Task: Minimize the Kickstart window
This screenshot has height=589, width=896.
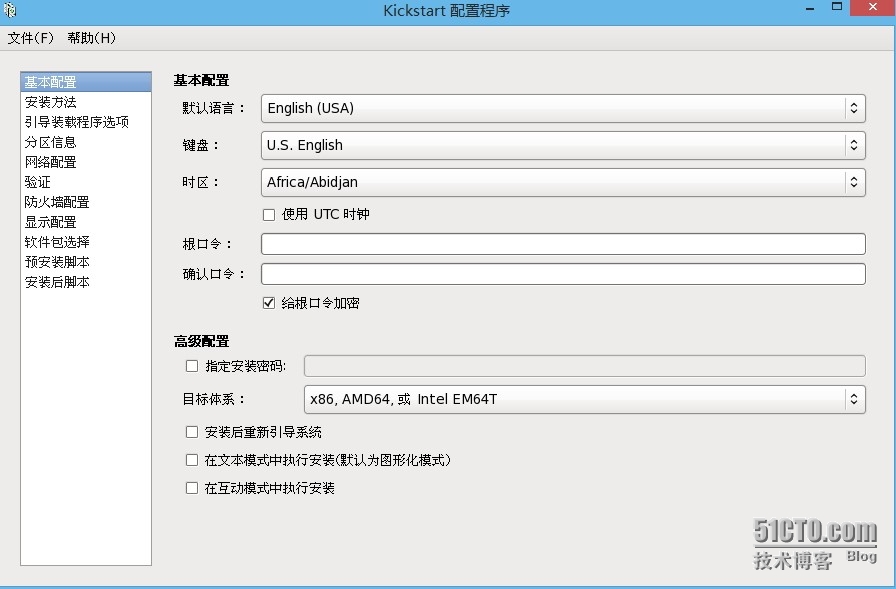Action: [810, 9]
